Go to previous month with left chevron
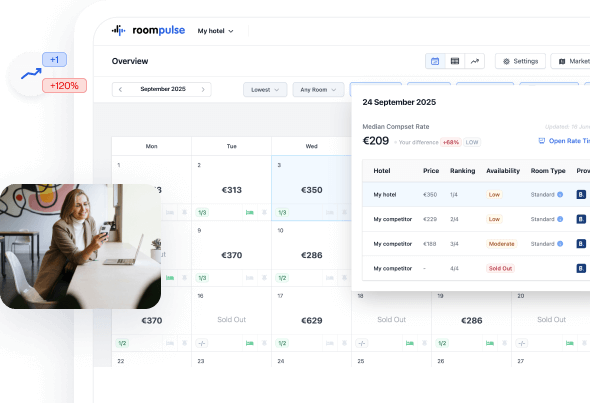 pyautogui.click(x=120, y=90)
